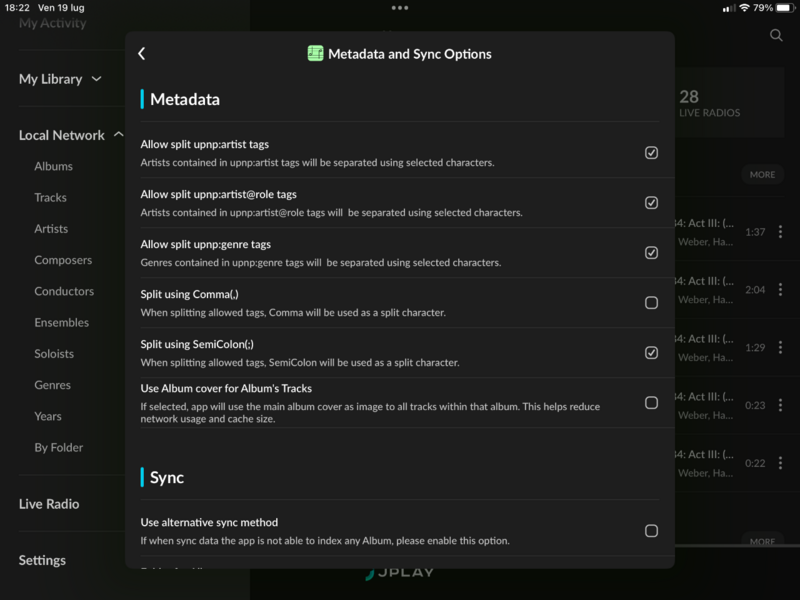Enable Split using Comma checkbox
The image size is (800, 600).
(x=651, y=303)
